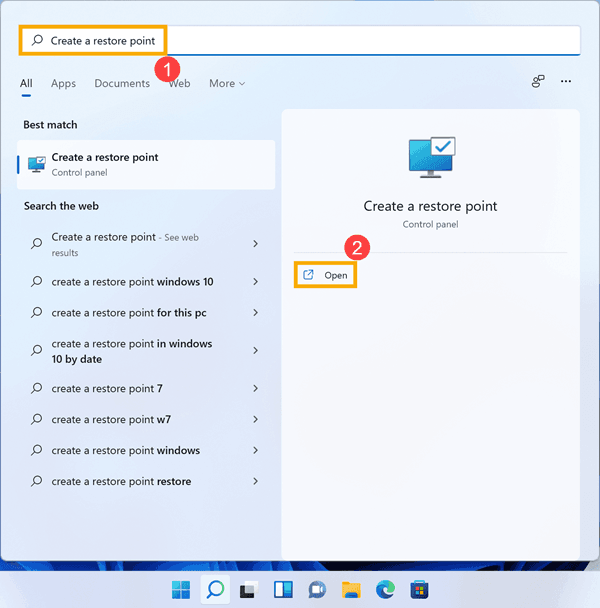Expand arrow for 'create a restore point windows' suggestion

(x=255, y=450)
